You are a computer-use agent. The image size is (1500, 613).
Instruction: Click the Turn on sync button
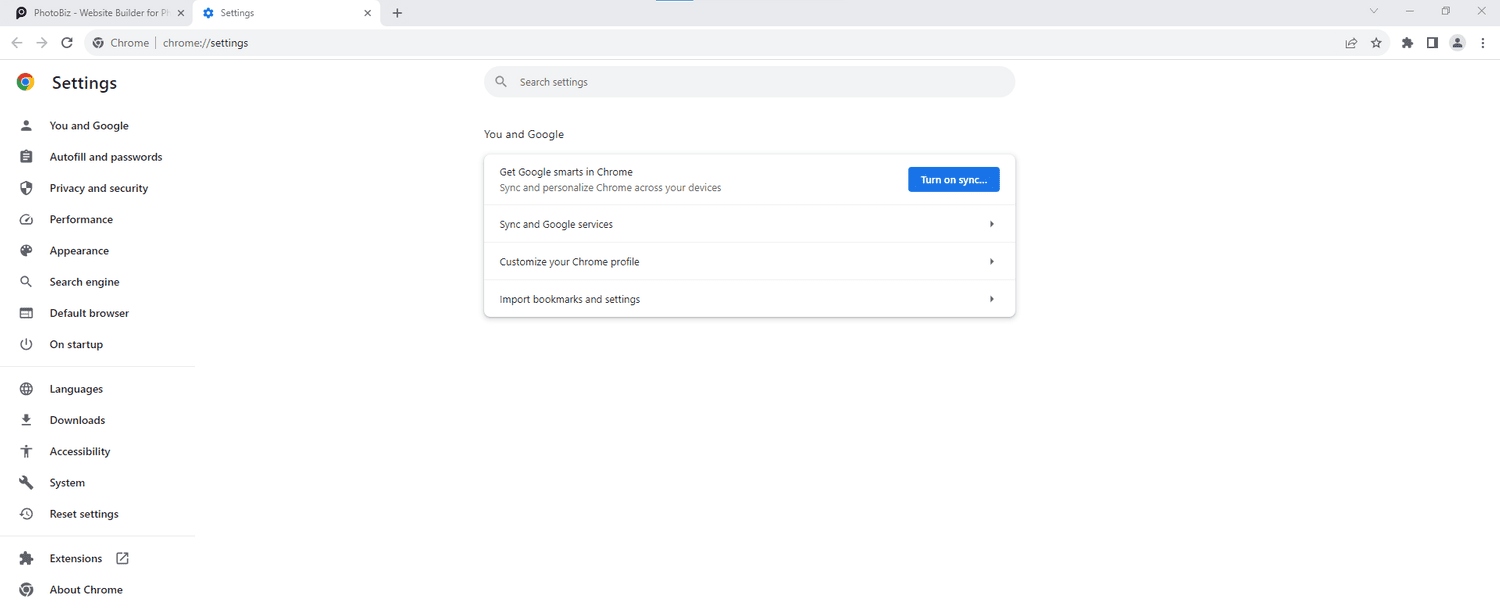click(953, 179)
